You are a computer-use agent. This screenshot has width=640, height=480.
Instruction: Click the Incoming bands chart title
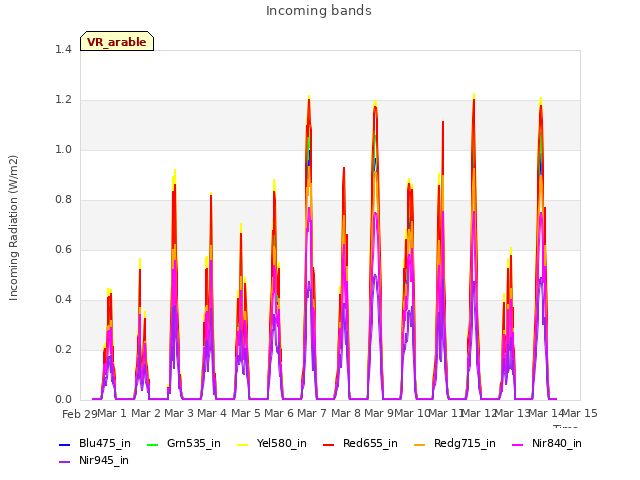coord(319,11)
